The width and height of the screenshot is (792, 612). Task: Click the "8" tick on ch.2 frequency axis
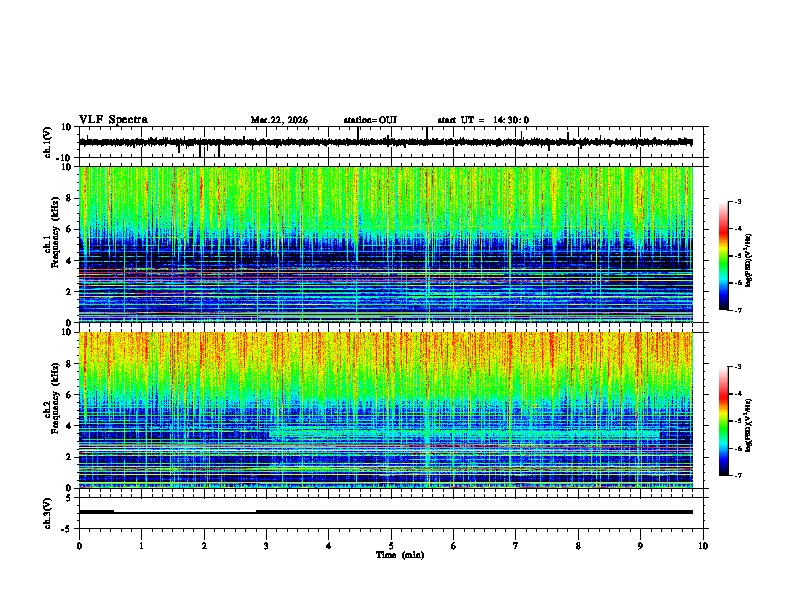coord(69,364)
